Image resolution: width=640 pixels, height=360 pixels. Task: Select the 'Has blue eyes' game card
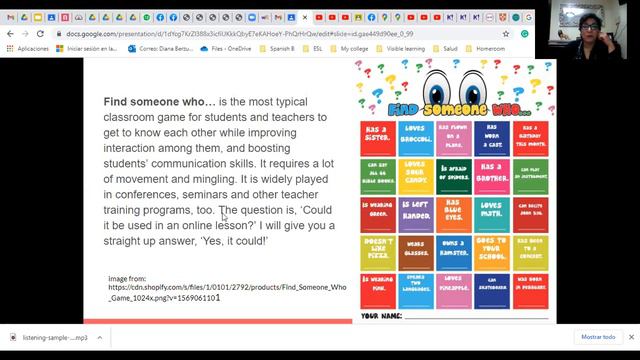point(454,215)
